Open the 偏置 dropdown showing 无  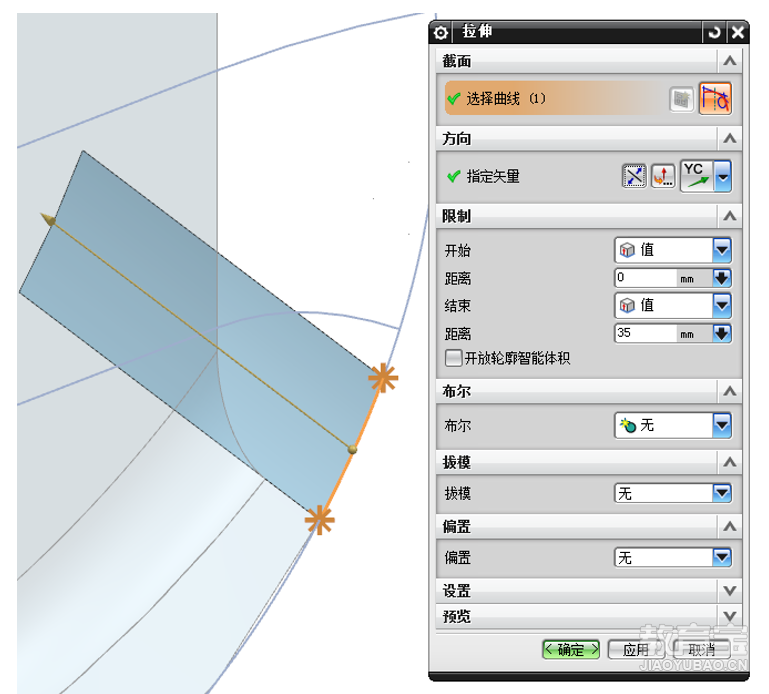coord(673,558)
